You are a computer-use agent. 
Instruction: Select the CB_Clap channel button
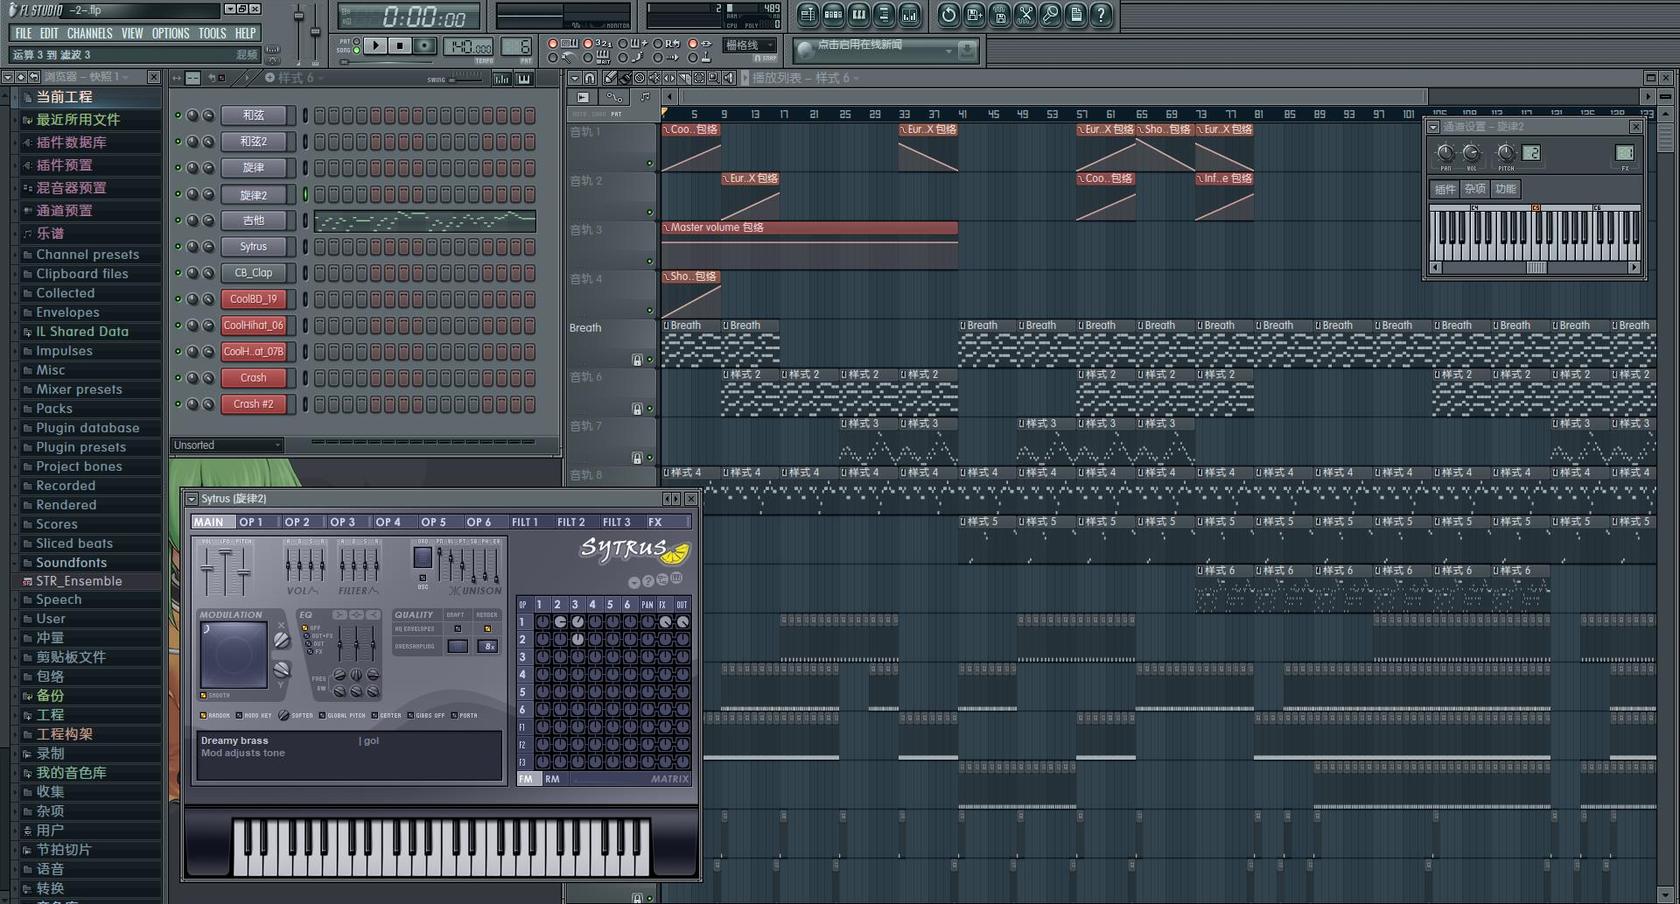[254, 272]
